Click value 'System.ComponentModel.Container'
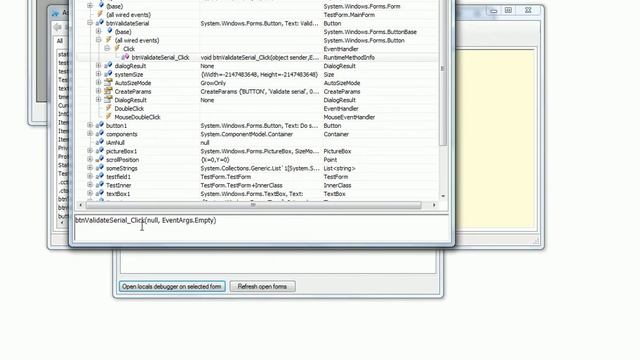Viewport: 640px width, 360px height. (246, 134)
